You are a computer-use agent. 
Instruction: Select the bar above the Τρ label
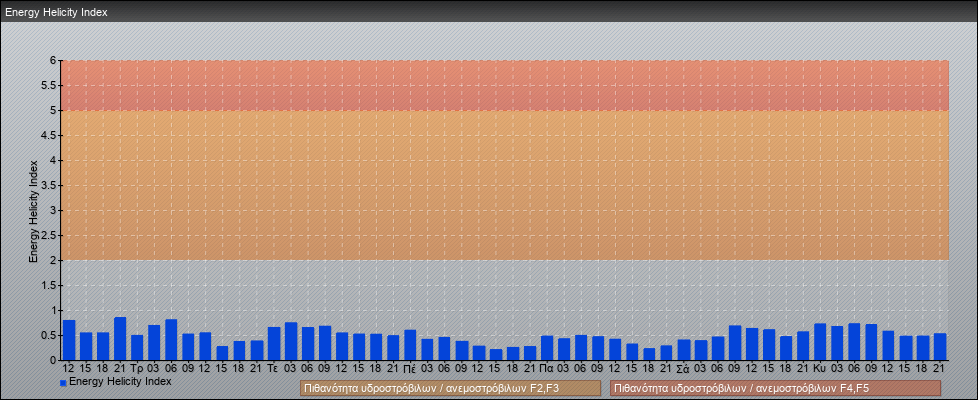click(x=137, y=347)
